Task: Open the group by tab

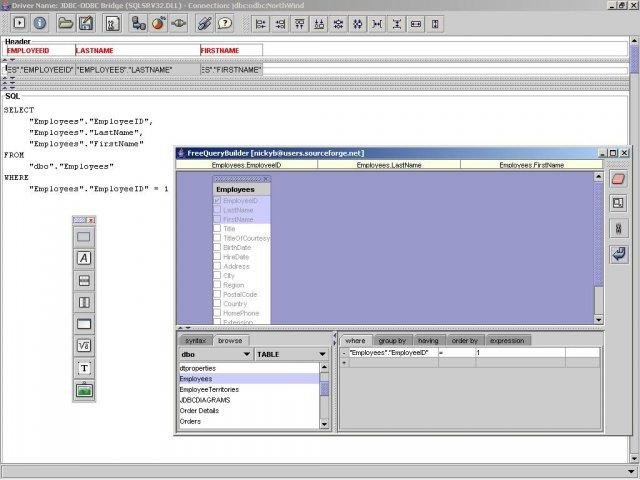Action: [393, 340]
